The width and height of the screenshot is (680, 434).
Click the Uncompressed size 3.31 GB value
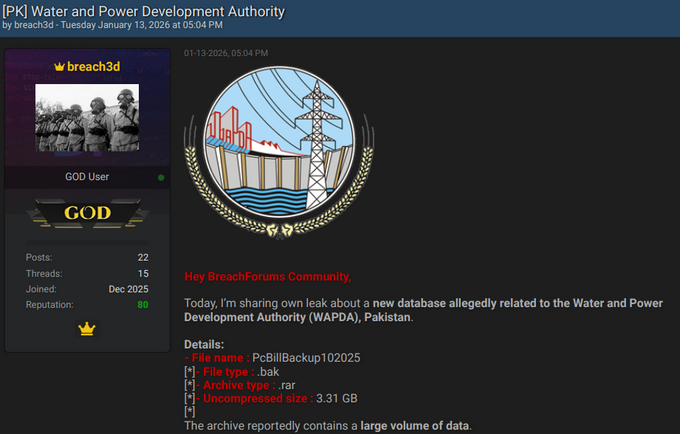(x=337, y=399)
